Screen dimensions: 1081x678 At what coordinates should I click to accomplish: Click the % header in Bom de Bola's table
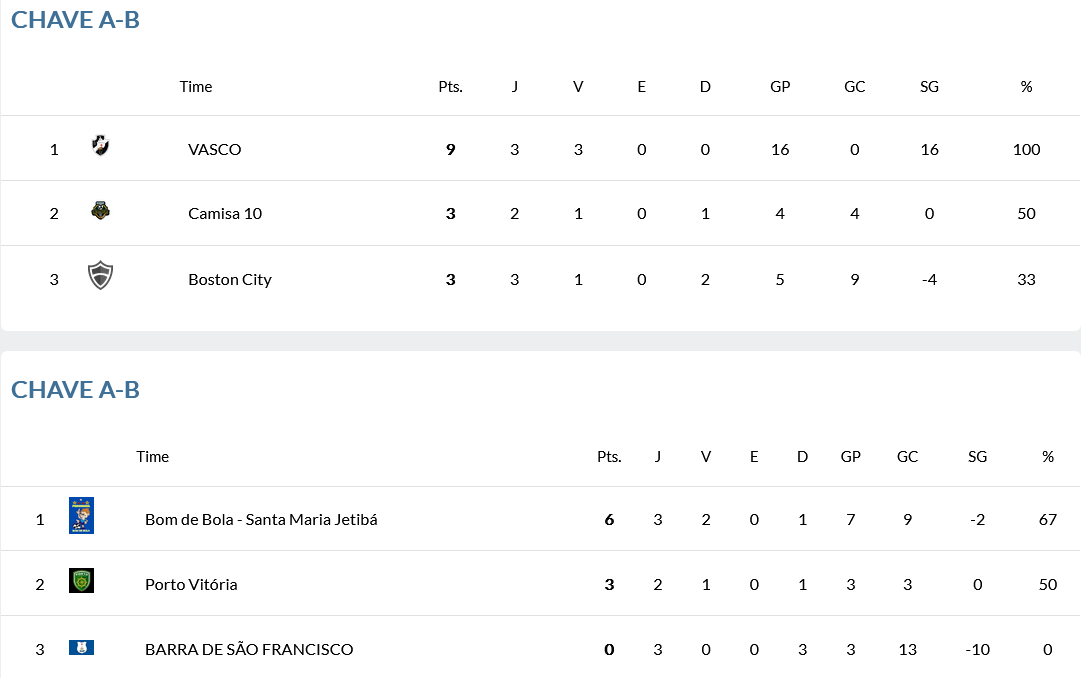coord(1047,456)
